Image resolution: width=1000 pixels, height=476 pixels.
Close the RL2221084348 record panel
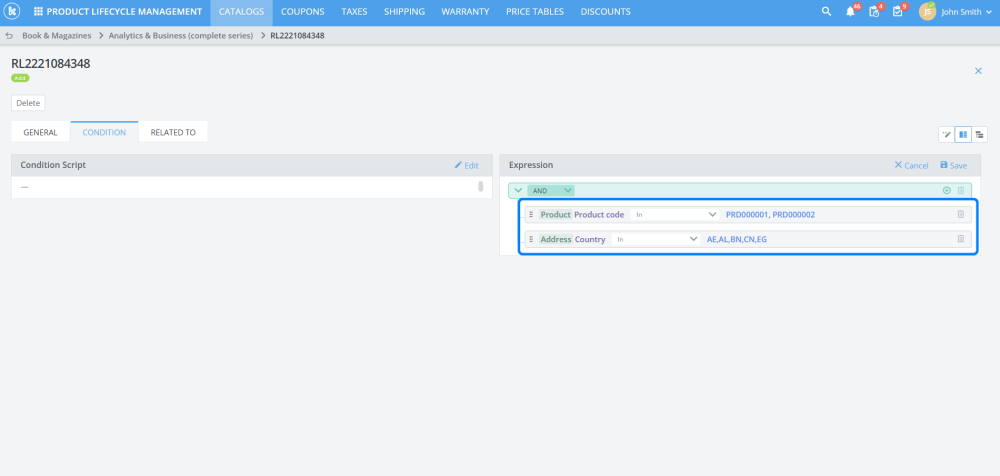(978, 71)
